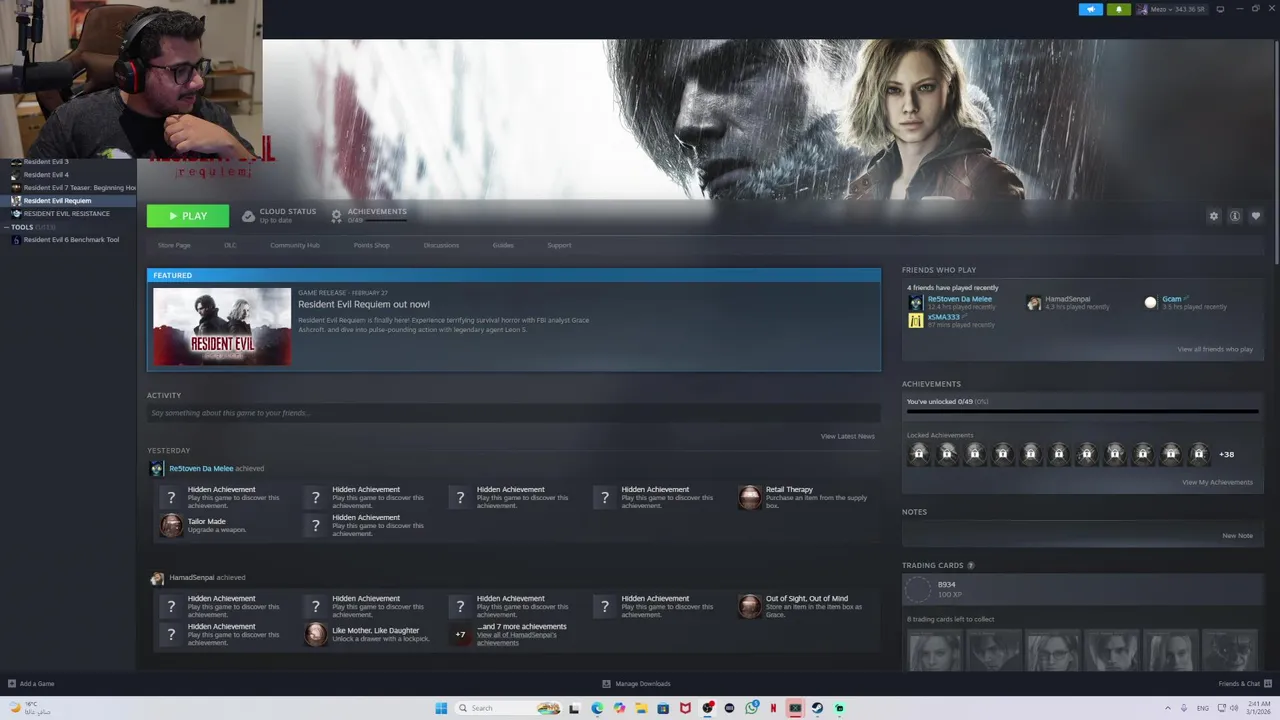The image size is (1280, 720).
Task: Select Resident Evil 3 in library list
Action: pyautogui.click(x=46, y=161)
